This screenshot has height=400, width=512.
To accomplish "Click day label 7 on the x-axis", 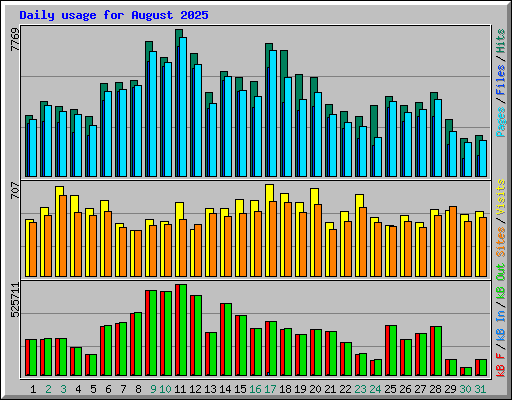I will [x=123, y=389].
